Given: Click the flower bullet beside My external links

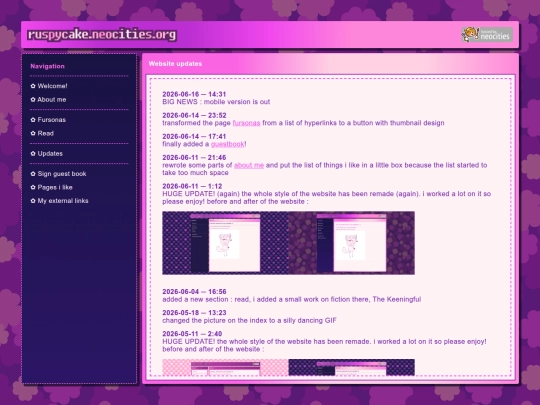Looking at the screenshot, I should (33, 201).
